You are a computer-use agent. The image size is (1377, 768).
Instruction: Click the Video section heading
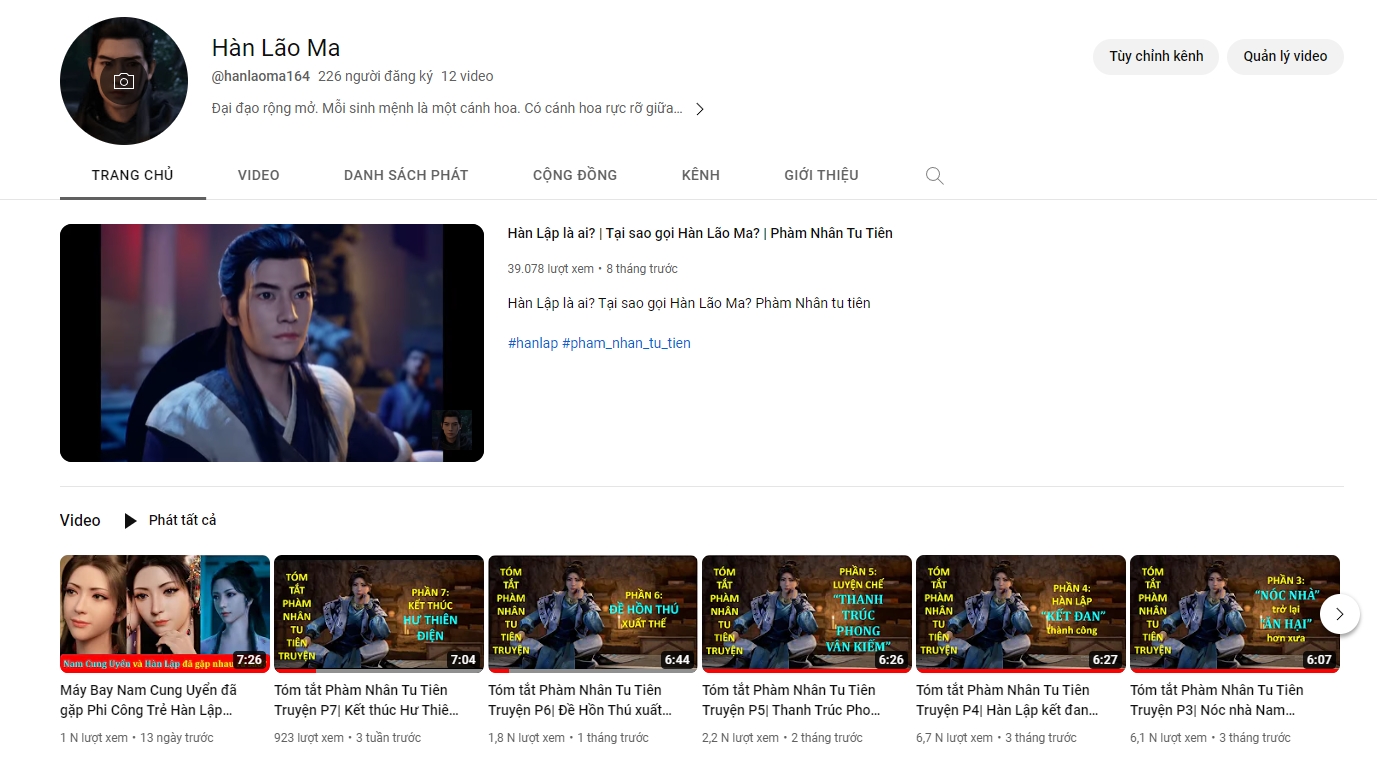pyautogui.click(x=80, y=520)
